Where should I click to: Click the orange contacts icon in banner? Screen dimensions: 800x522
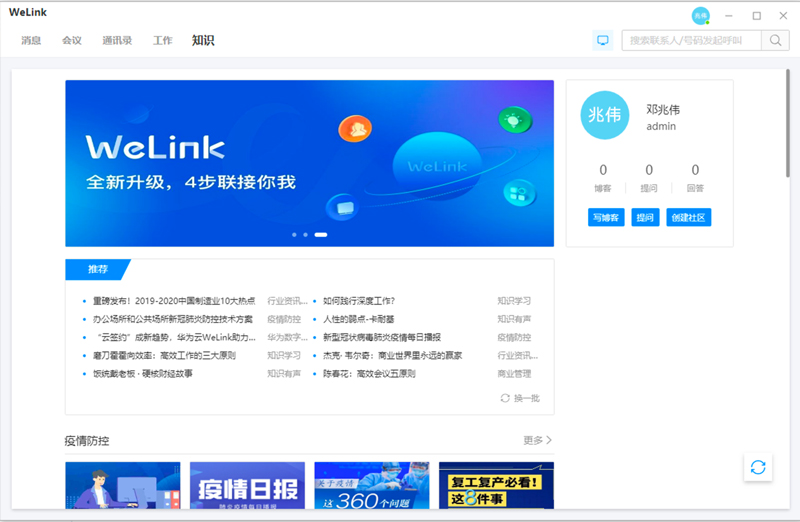tap(355, 129)
